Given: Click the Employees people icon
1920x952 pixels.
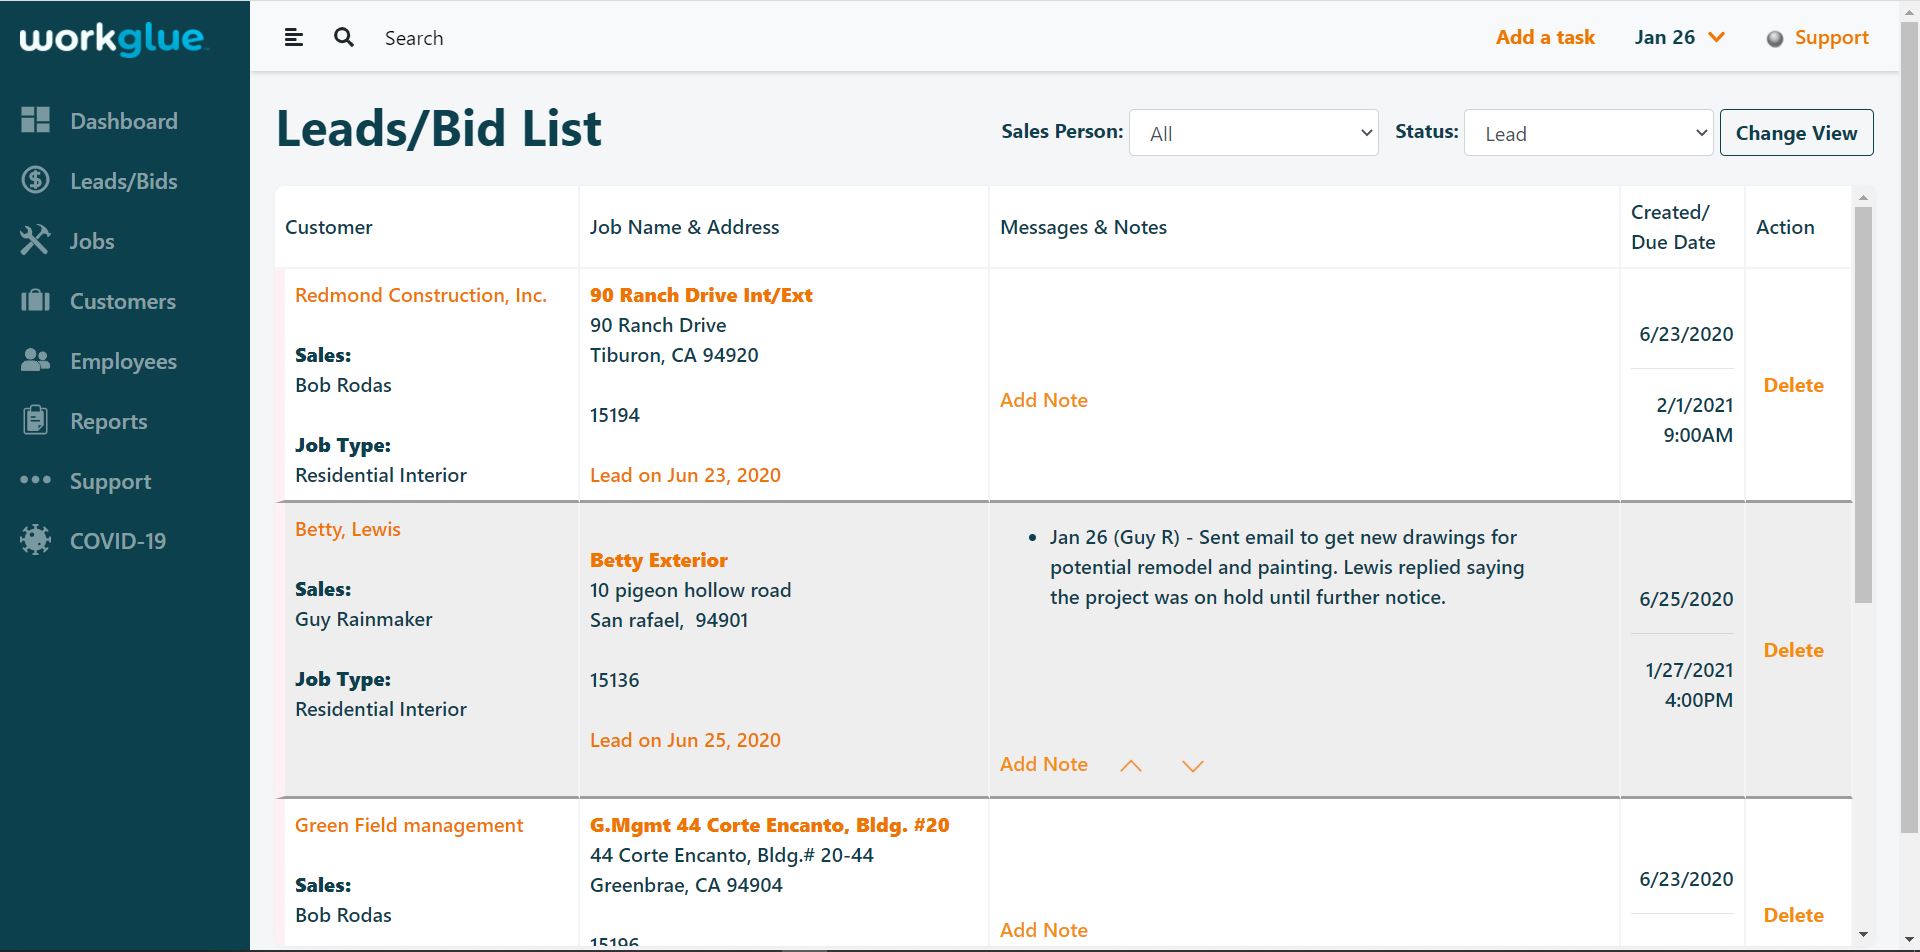Looking at the screenshot, I should (x=35, y=360).
